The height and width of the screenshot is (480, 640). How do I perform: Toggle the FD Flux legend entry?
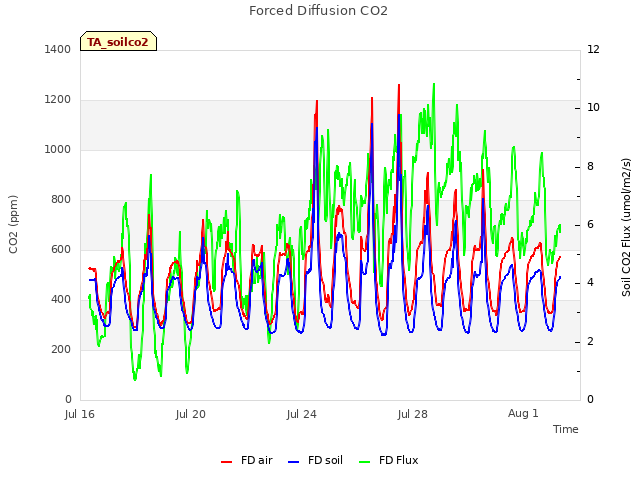[x=389, y=460]
